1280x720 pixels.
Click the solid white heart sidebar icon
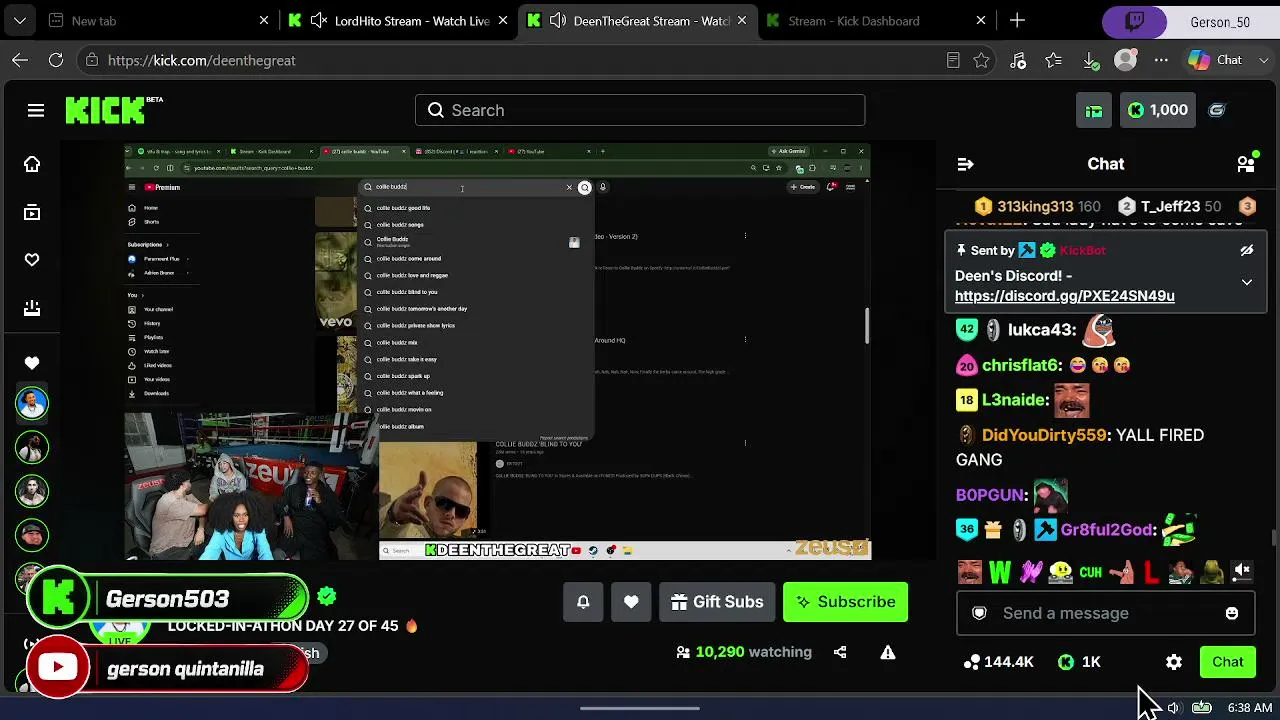[x=32, y=363]
